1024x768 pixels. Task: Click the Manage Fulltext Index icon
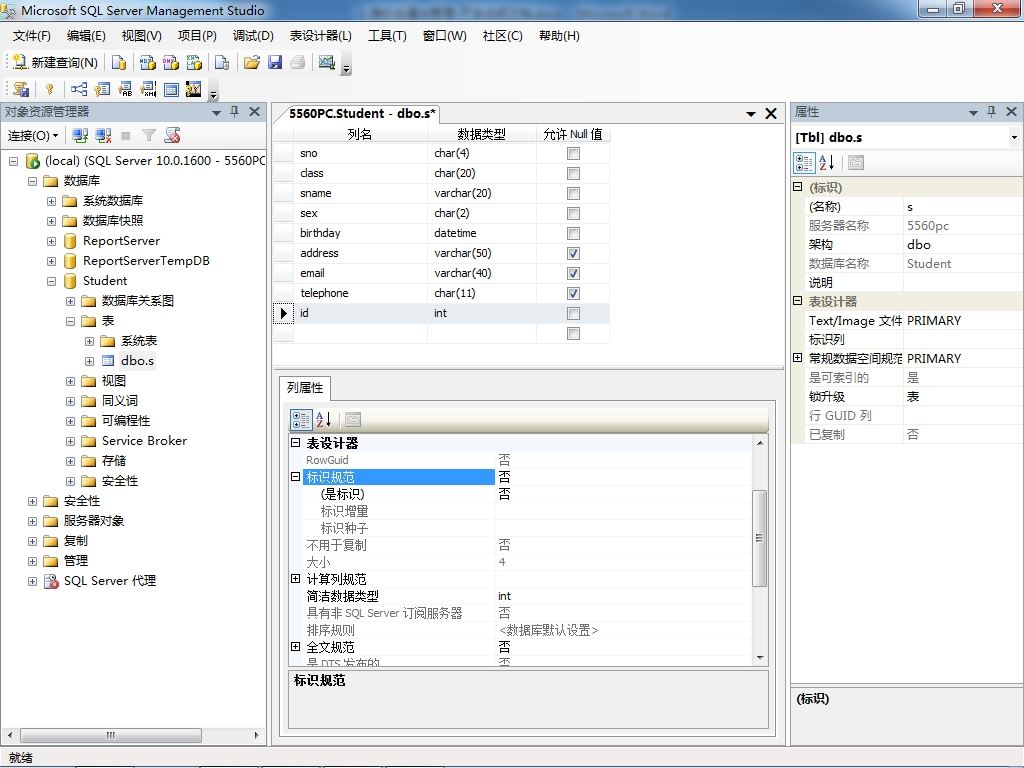tap(125, 89)
